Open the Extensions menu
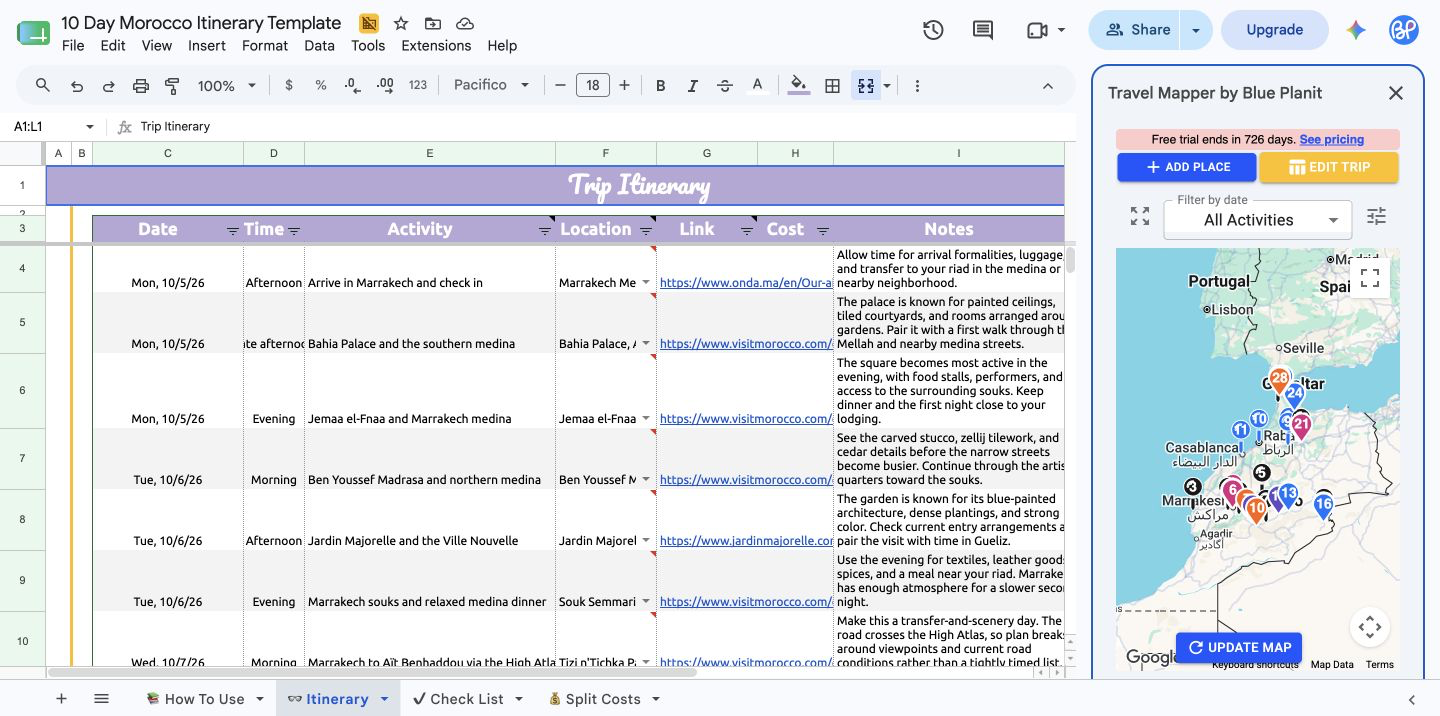 tap(436, 45)
